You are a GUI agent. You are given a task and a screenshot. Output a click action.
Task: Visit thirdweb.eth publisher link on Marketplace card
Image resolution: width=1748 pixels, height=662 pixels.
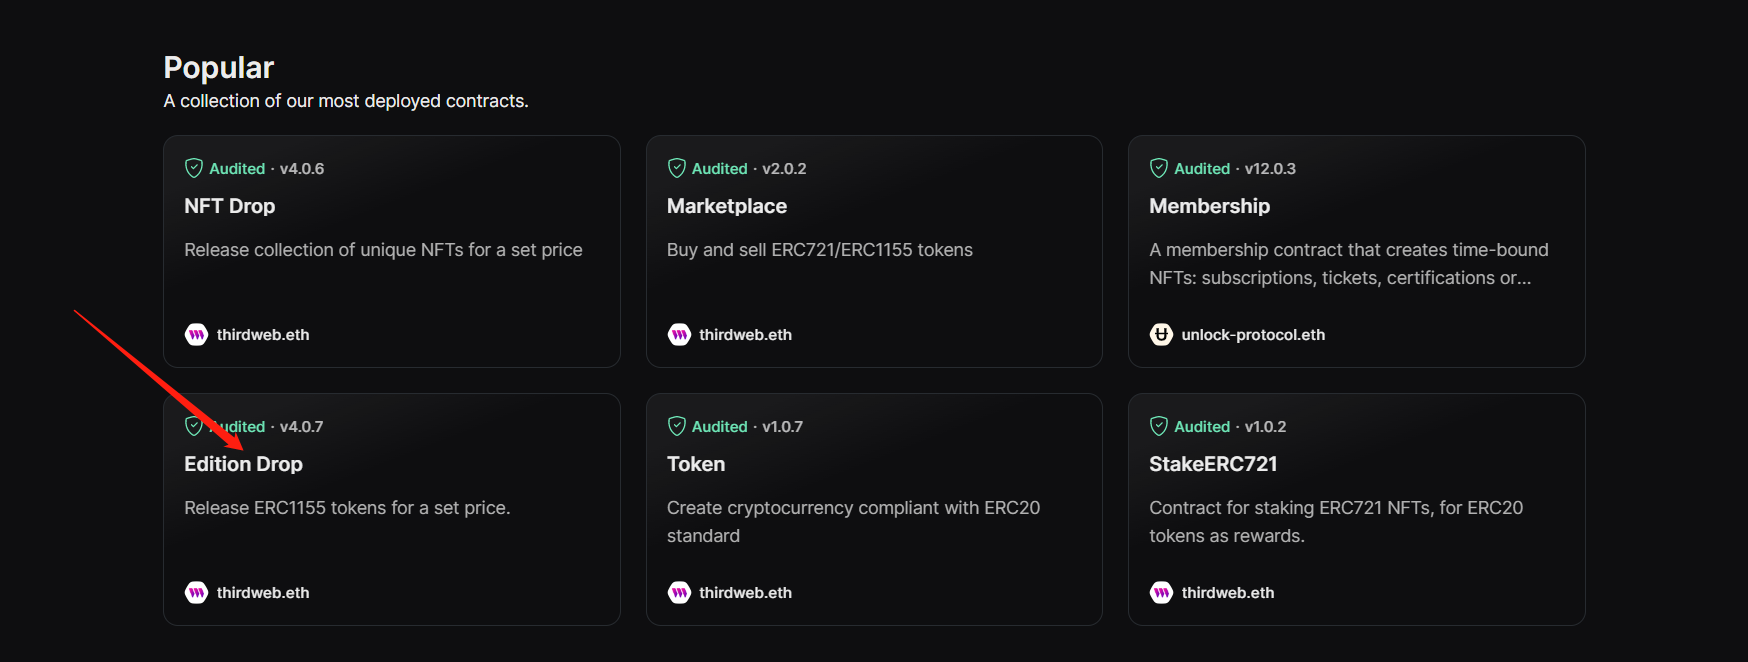coord(745,335)
